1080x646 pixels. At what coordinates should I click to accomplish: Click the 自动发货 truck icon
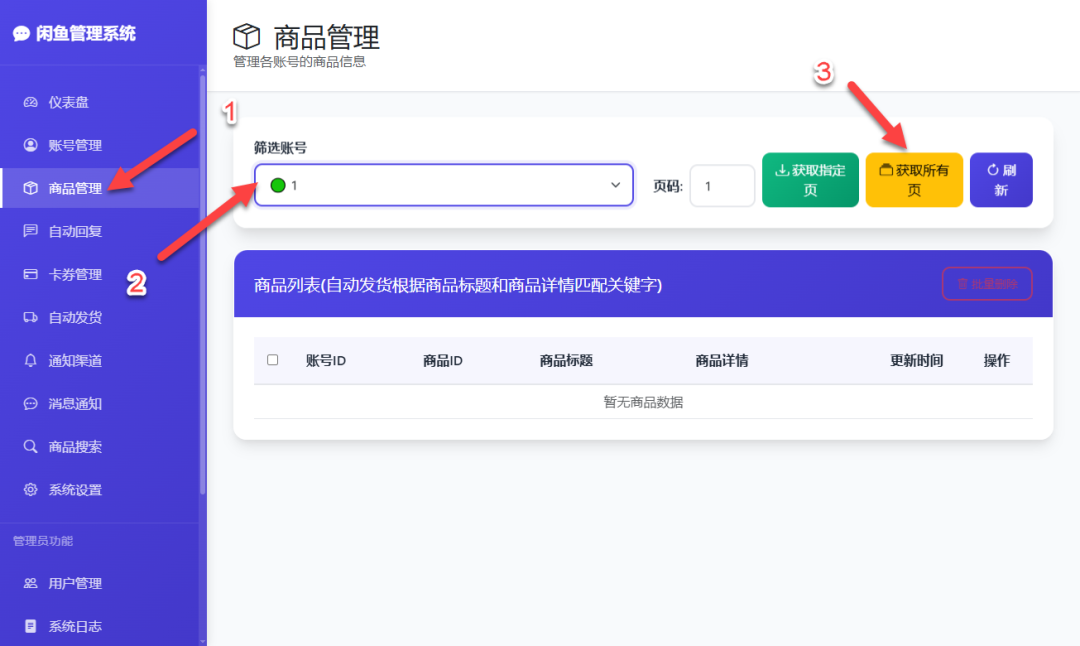tap(30, 318)
